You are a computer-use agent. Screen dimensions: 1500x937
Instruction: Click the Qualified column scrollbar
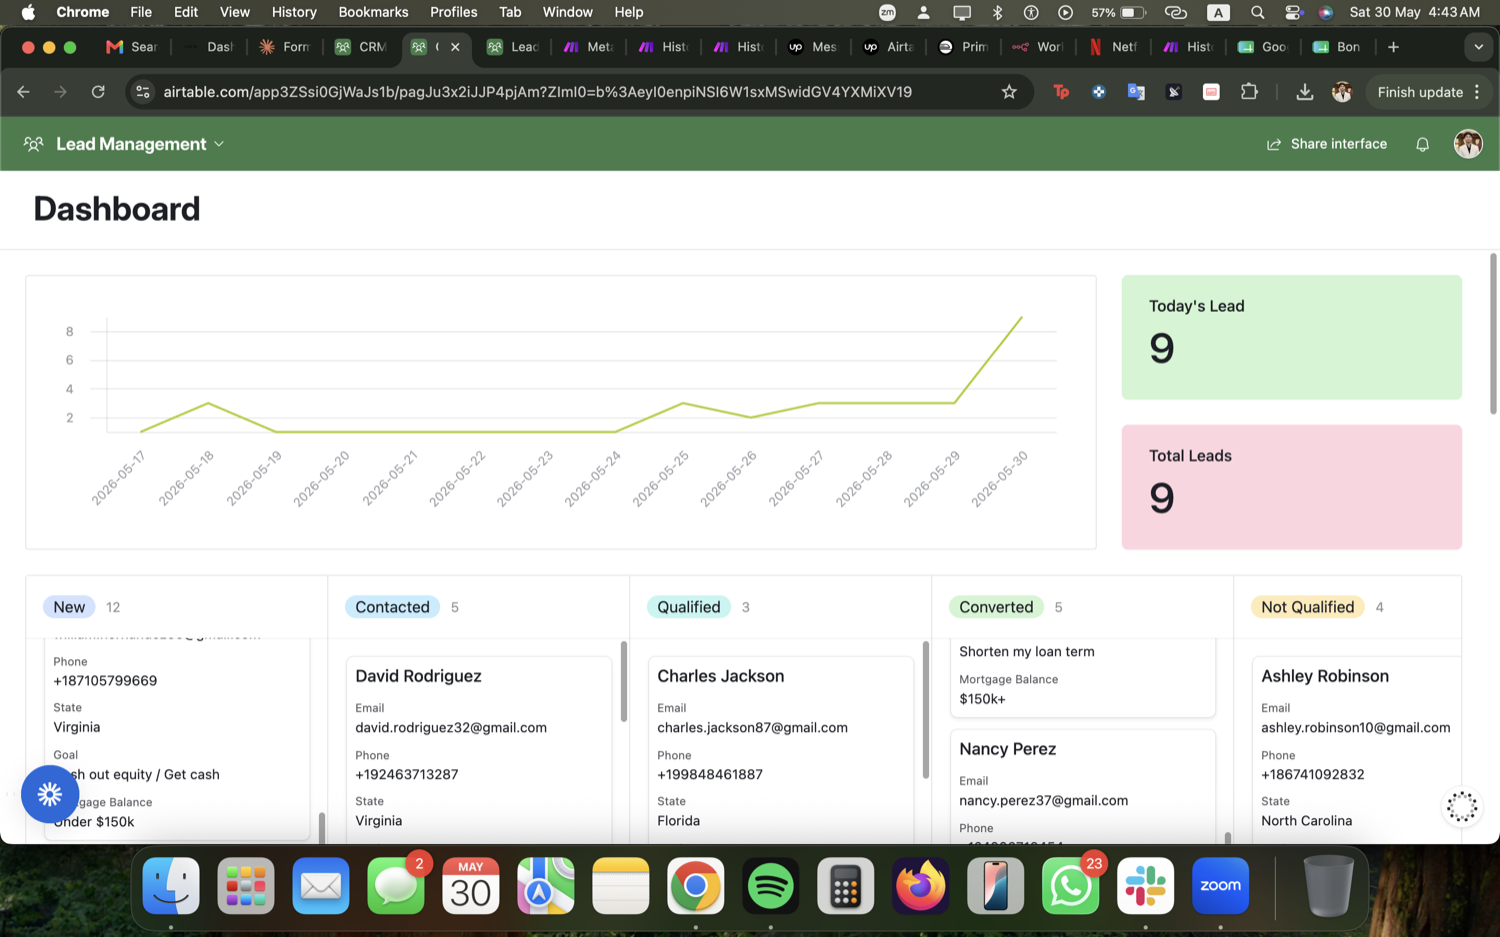(926, 710)
